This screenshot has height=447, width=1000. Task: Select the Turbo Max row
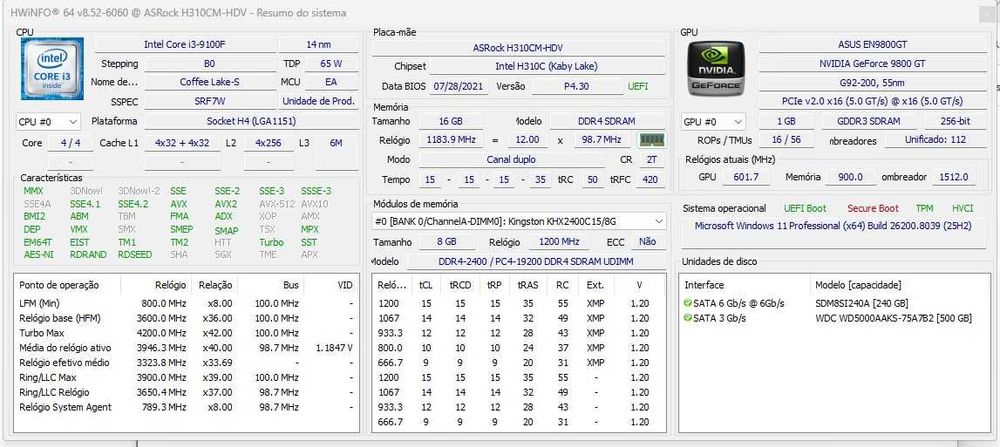point(186,333)
